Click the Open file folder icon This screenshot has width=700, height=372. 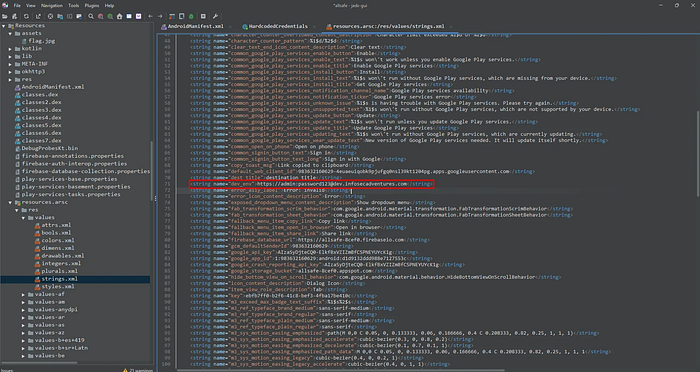coord(5,17)
